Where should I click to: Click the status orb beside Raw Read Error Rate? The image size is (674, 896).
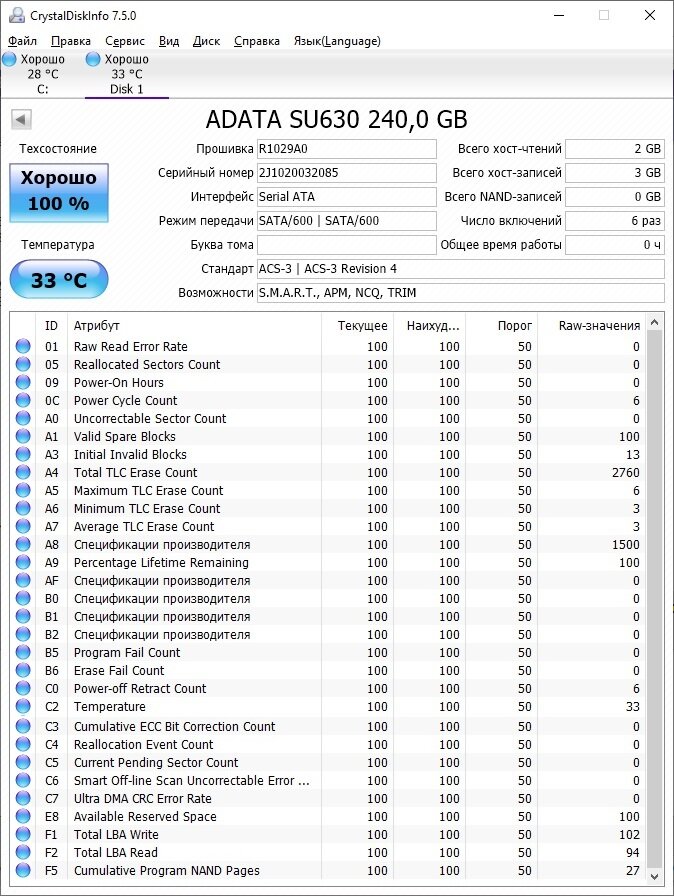pyautogui.click(x=23, y=346)
